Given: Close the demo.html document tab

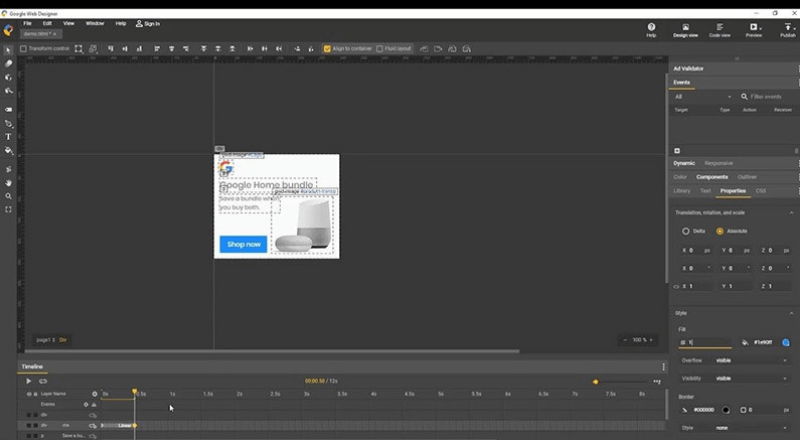Looking at the screenshot, I should [55, 34].
